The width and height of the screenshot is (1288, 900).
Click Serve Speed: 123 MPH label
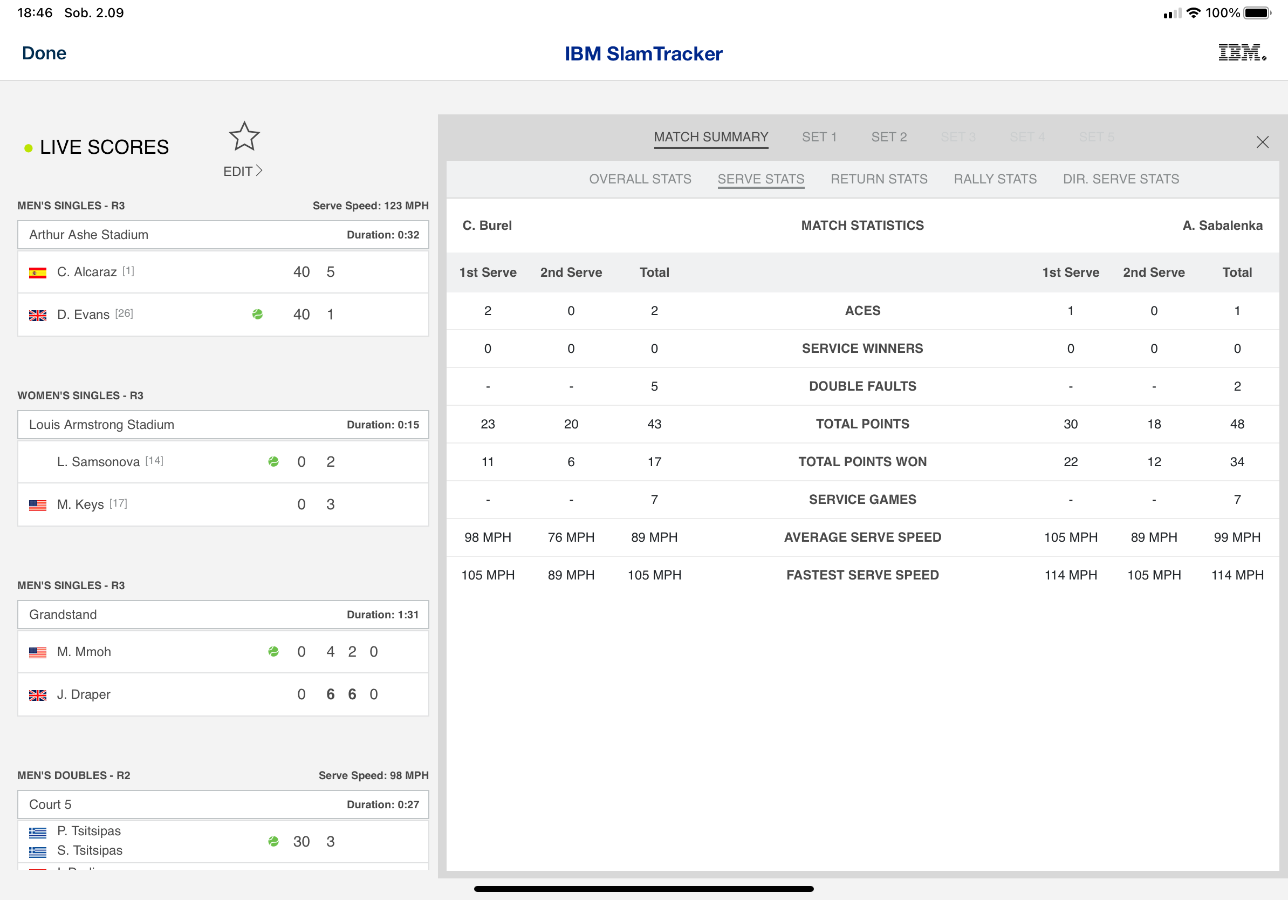click(x=370, y=206)
